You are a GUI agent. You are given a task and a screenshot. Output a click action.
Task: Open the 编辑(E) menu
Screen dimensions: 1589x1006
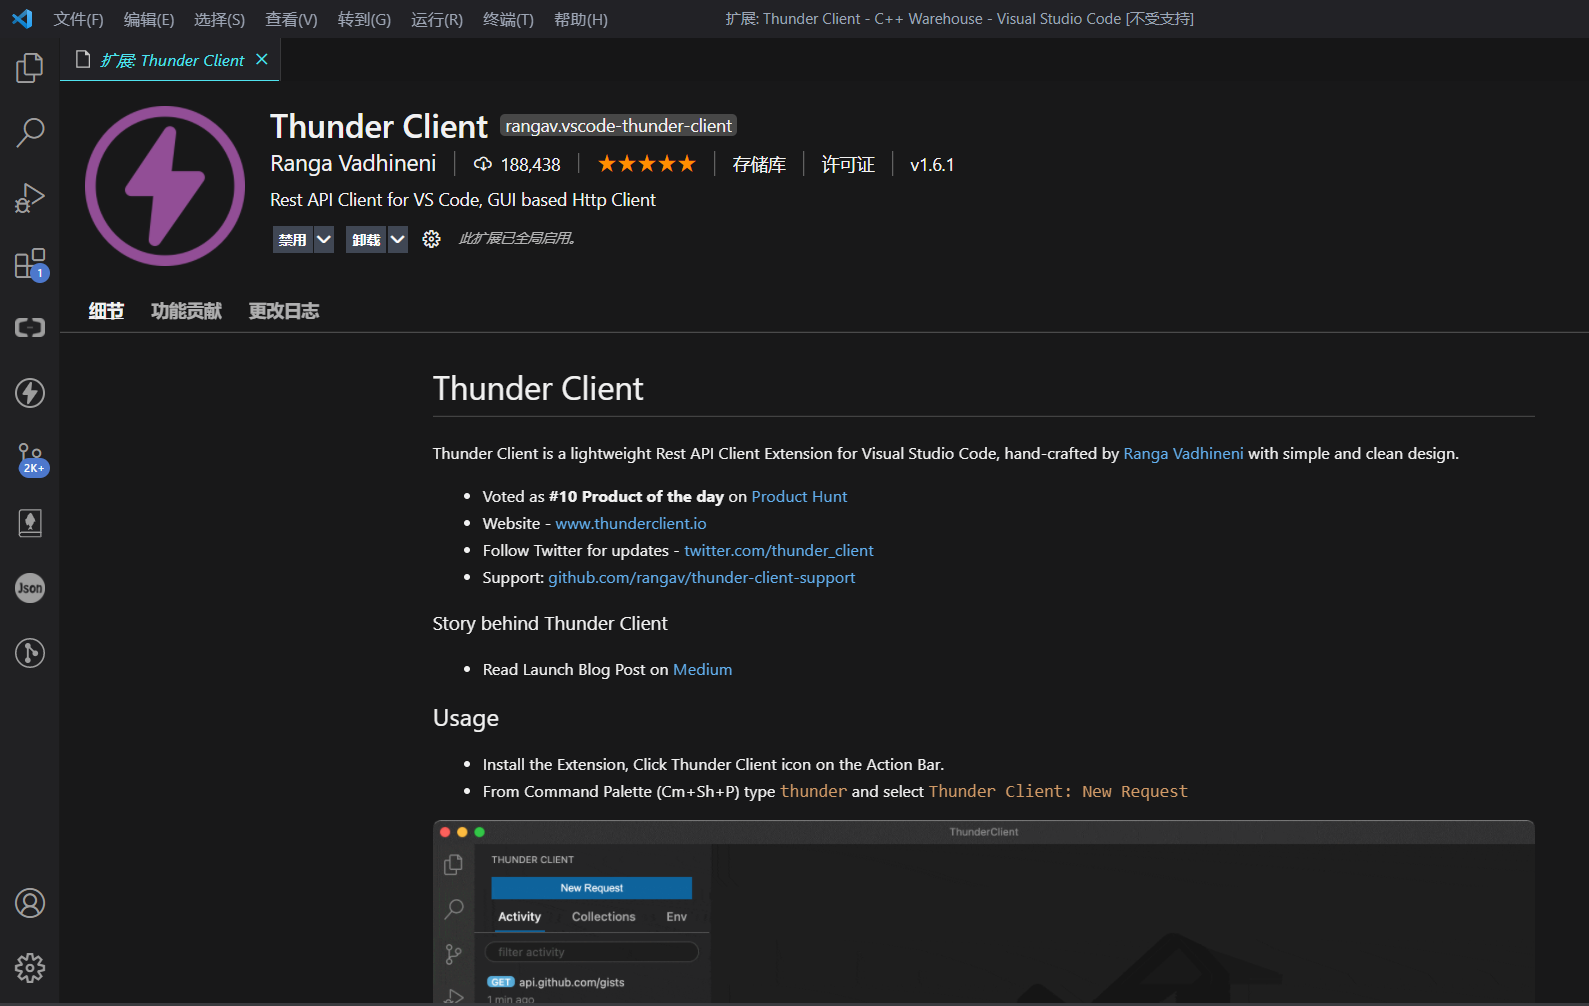(x=149, y=19)
